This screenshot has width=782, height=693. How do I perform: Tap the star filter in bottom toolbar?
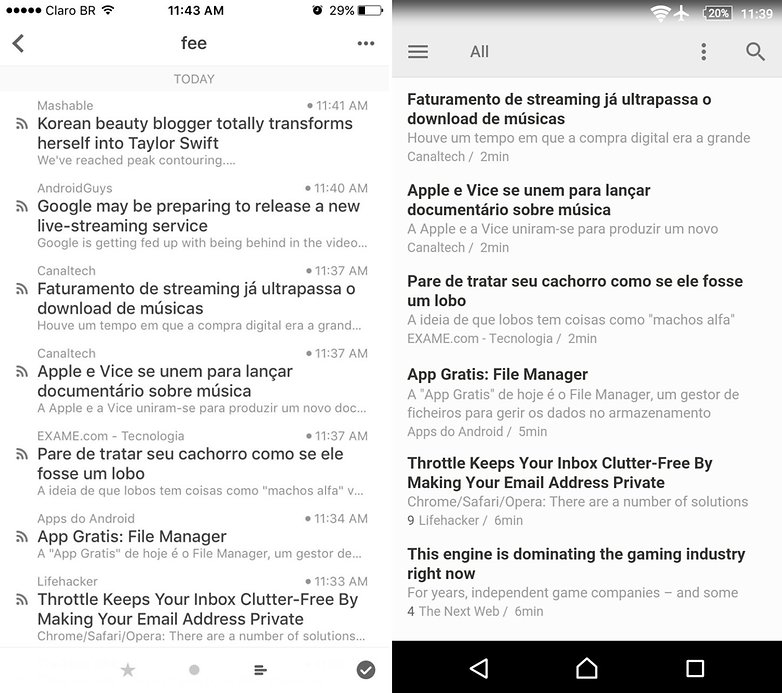pos(128,670)
